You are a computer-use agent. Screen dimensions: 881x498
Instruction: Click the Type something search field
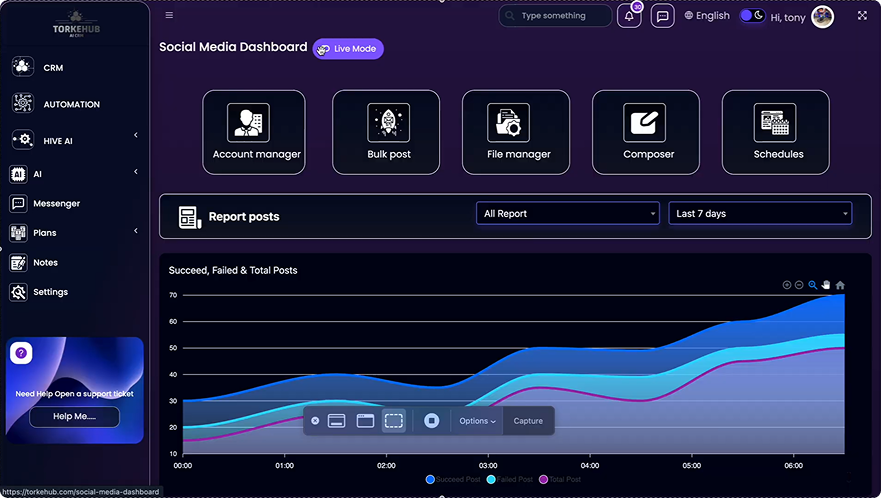coord(562,16)
